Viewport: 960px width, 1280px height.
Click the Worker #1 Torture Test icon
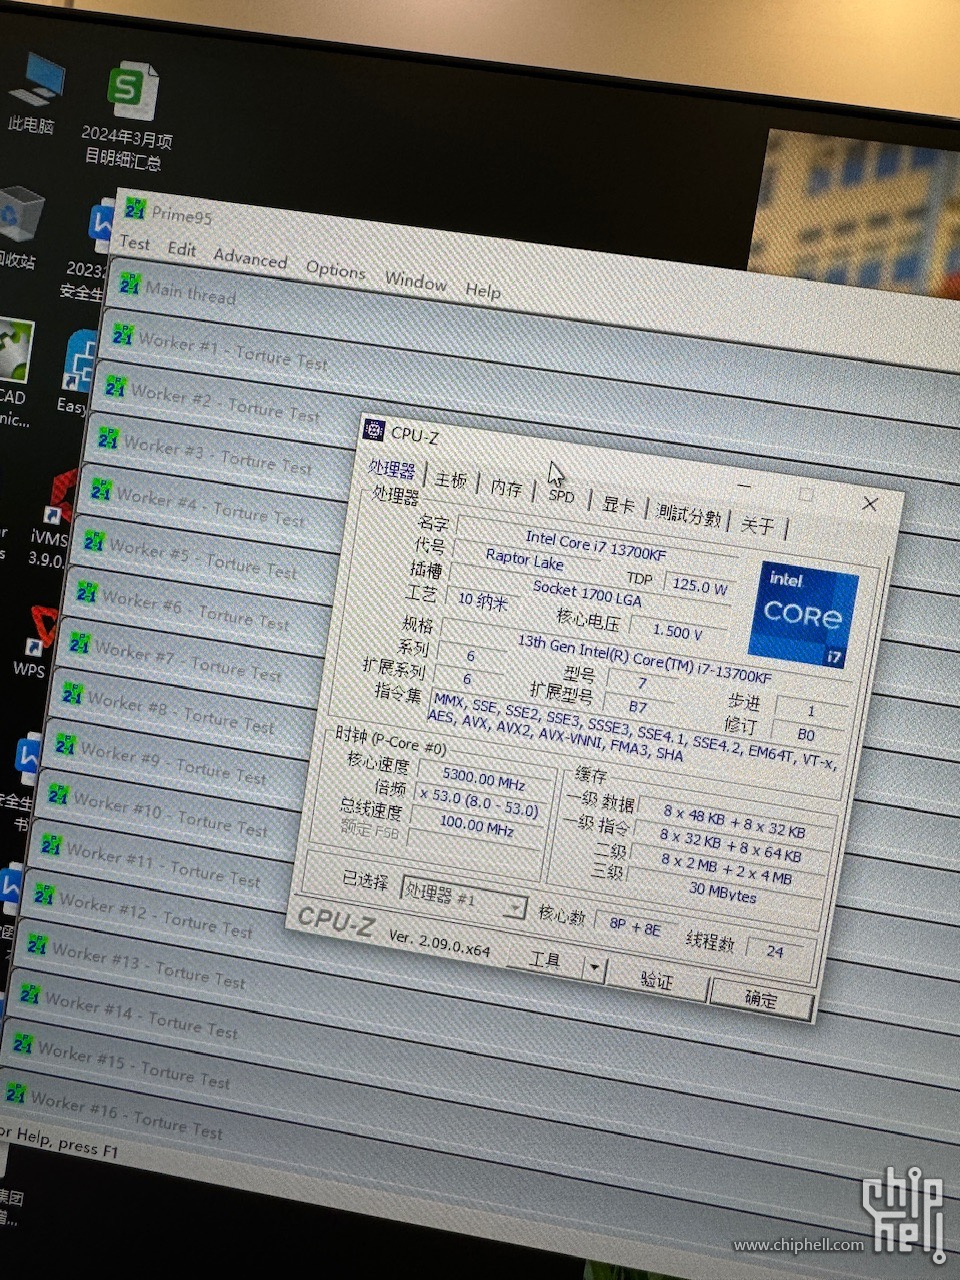(122, 334)
